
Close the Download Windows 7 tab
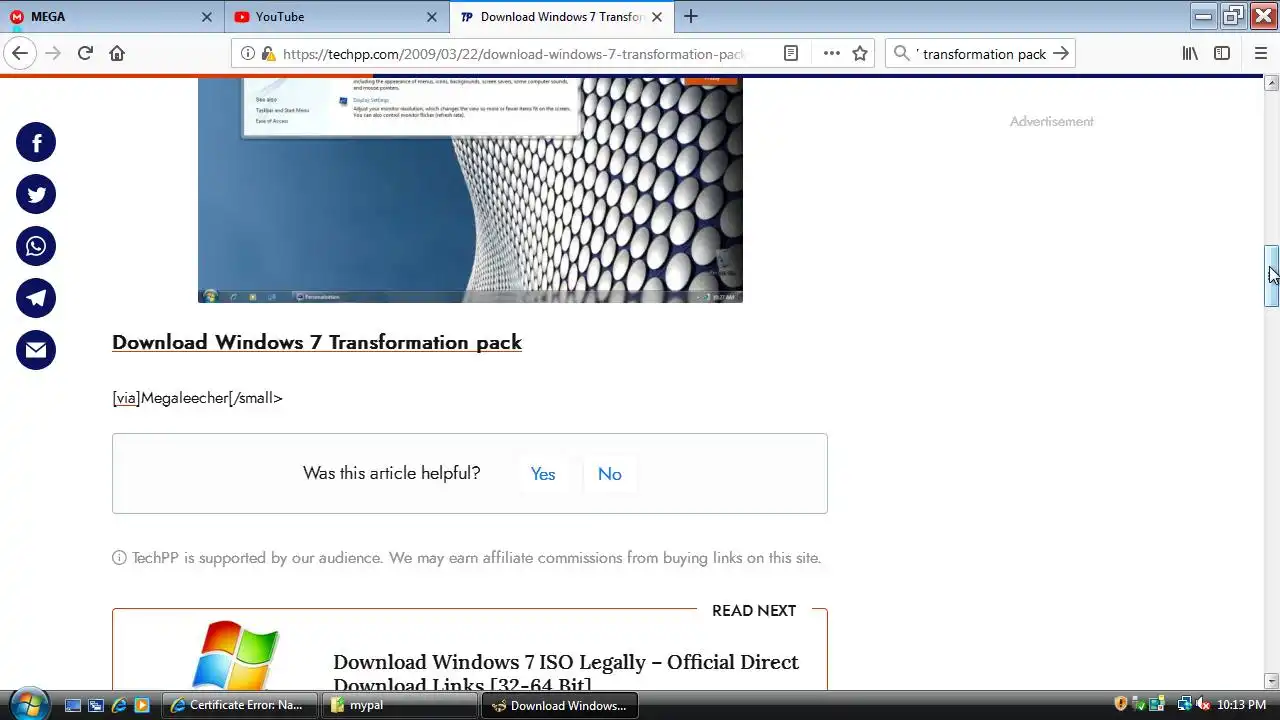(657, 17)
